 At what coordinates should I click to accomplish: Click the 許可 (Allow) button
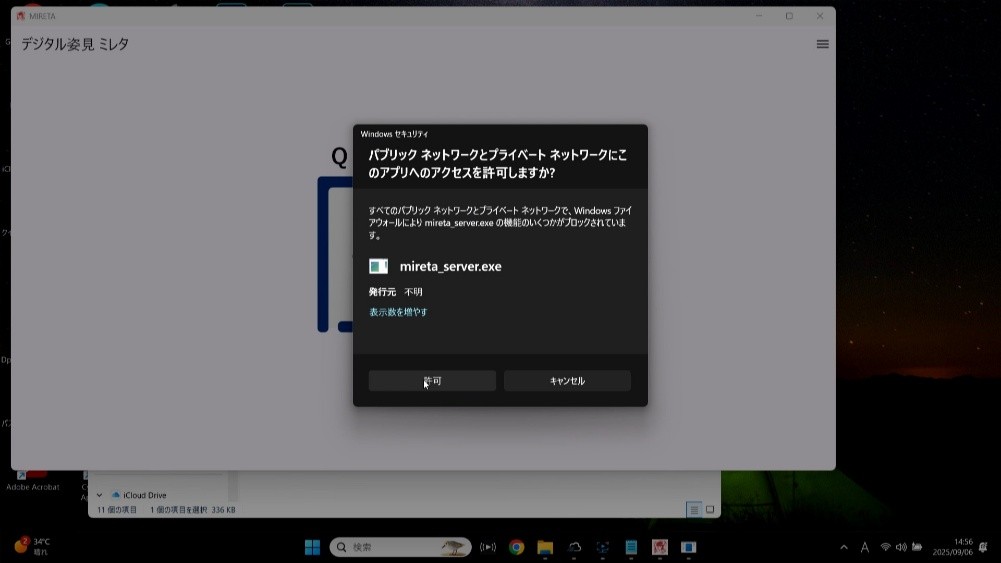432,381
